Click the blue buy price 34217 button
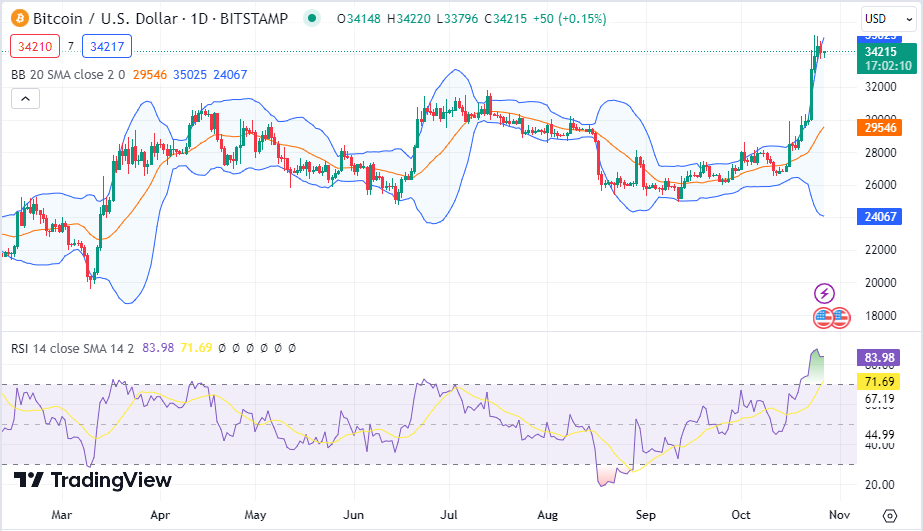Image resolution: width=923 pixels, height=531 pixels. click(106, 46)
